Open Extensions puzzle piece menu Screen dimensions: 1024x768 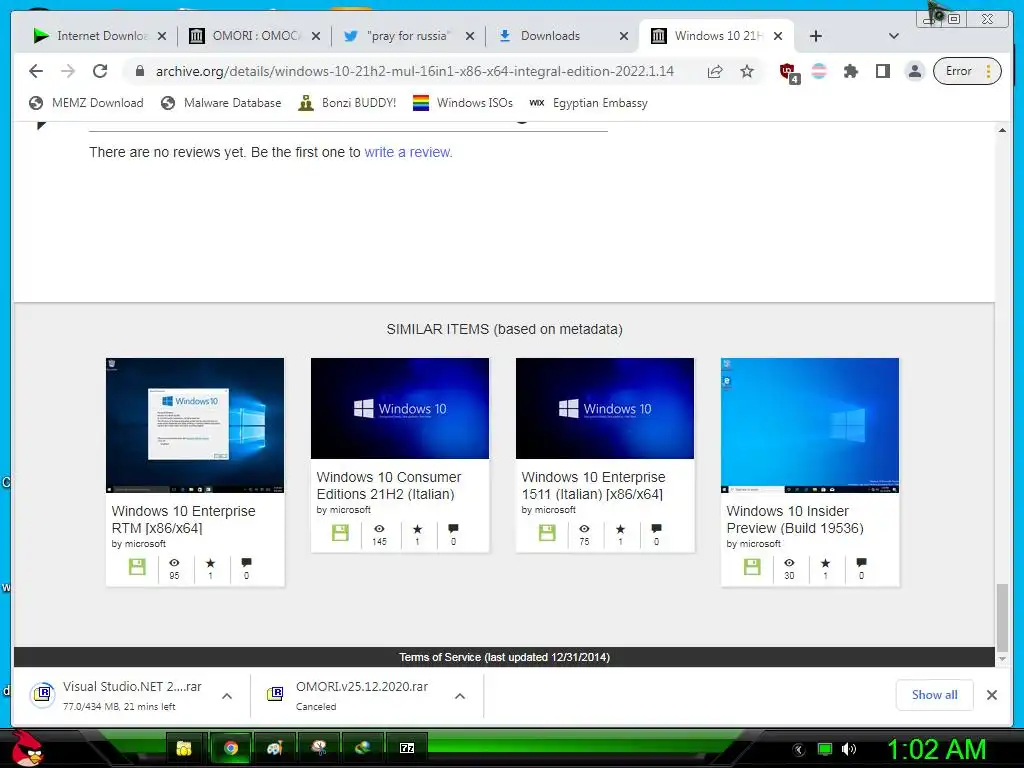pyautogui.click(x=850, y=71)
